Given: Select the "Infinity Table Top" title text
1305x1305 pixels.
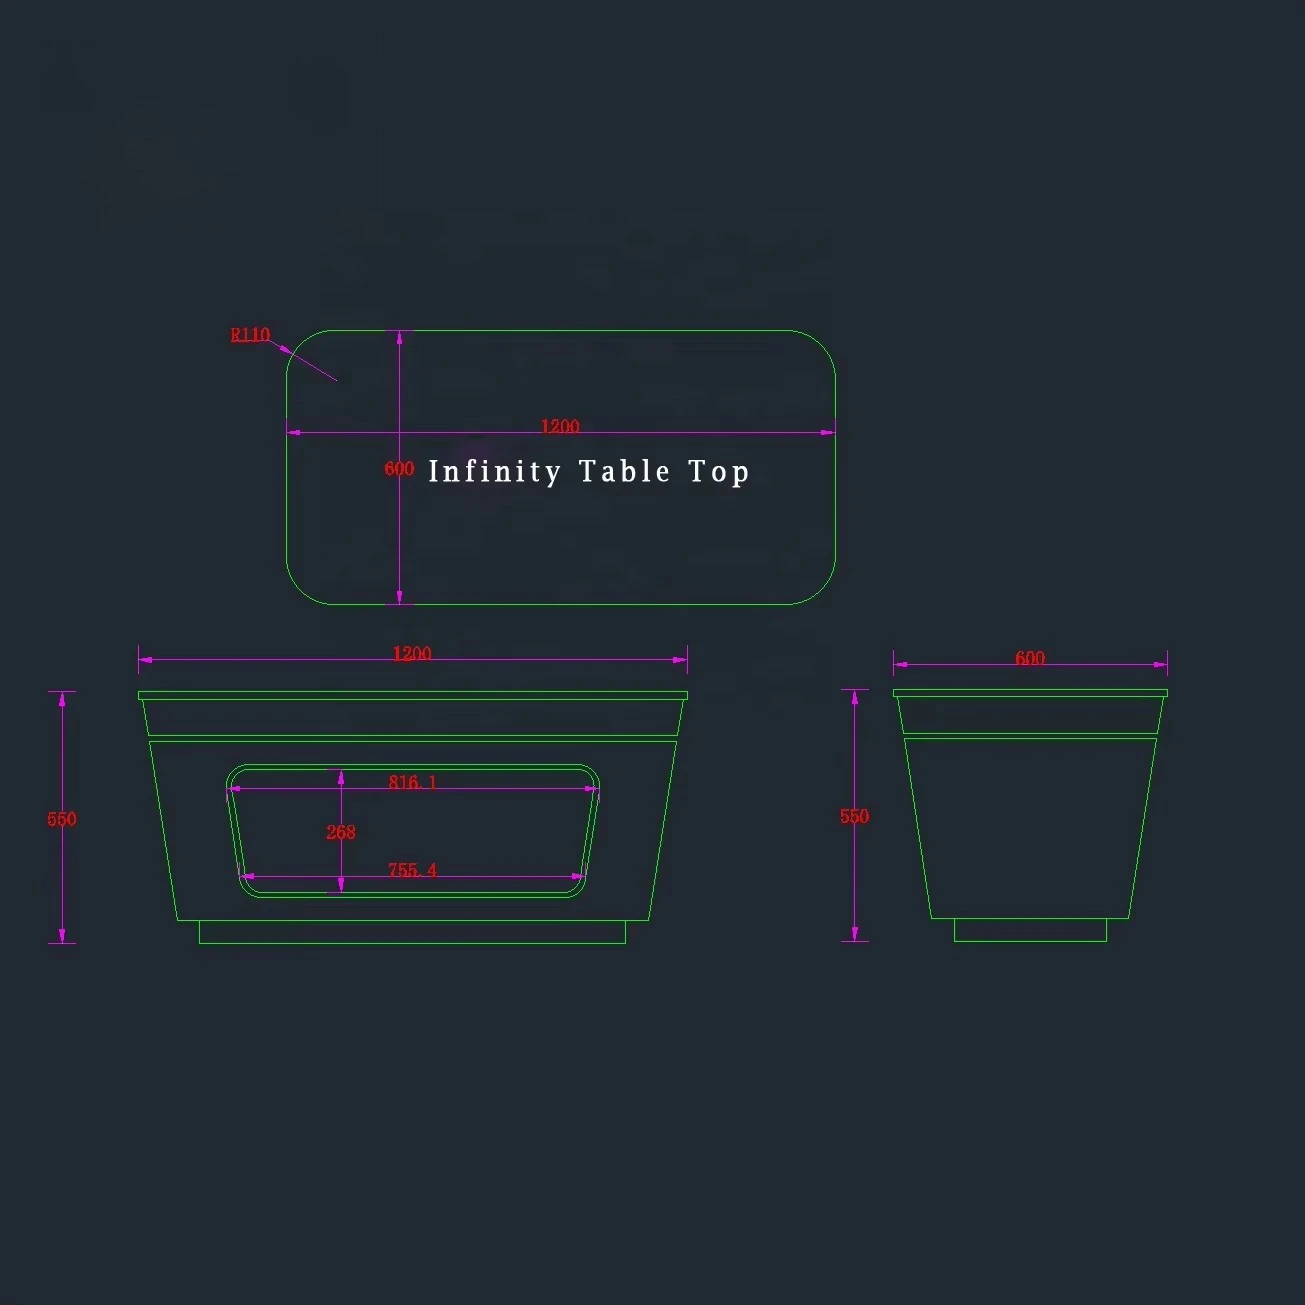Looking at the screenshot, I should point(589,472).
